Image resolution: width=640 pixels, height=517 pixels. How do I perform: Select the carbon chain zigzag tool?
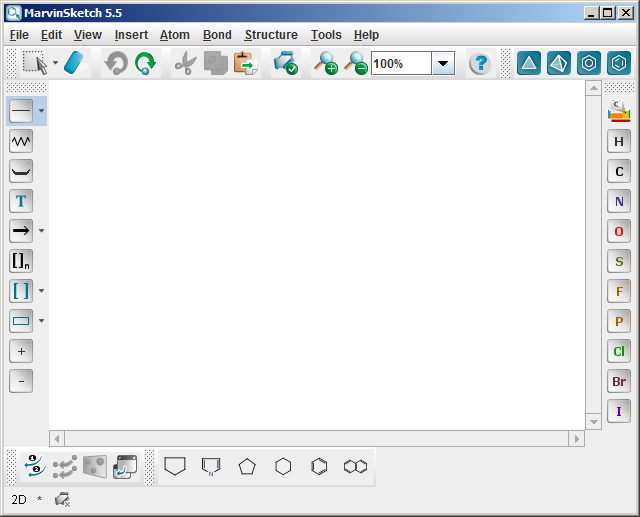pyautogui.click(x=21, y=141)
